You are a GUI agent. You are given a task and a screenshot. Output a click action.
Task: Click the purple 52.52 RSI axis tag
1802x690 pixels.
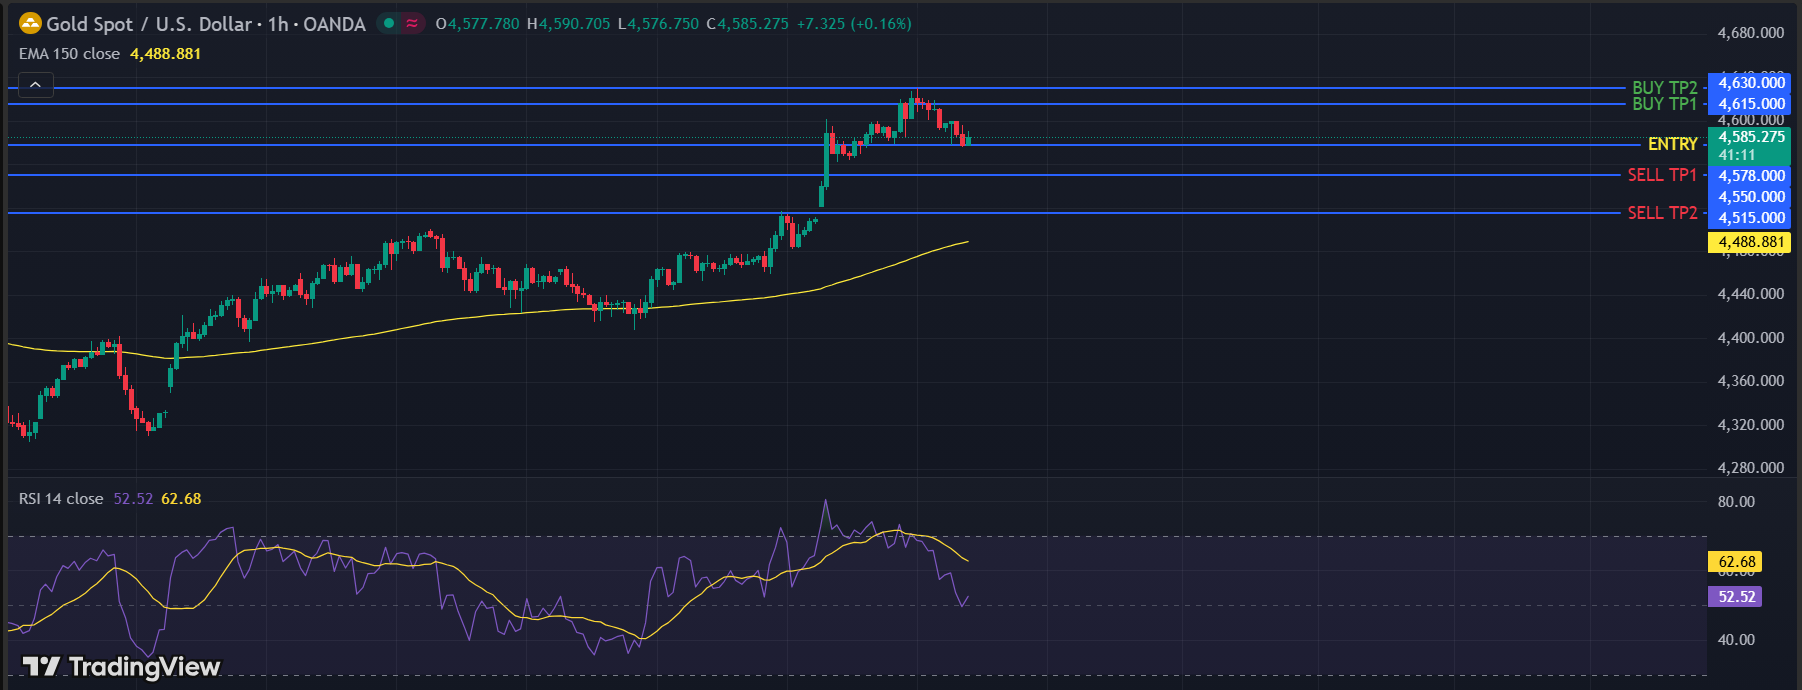coord(1736,597)
